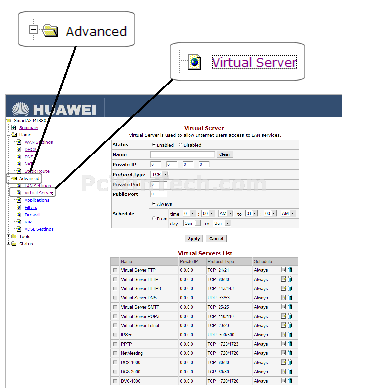Tick the DVC-1000 row checkbox
Image resolution: width=365 pixels, height=388 pixels.
[115, 381]
